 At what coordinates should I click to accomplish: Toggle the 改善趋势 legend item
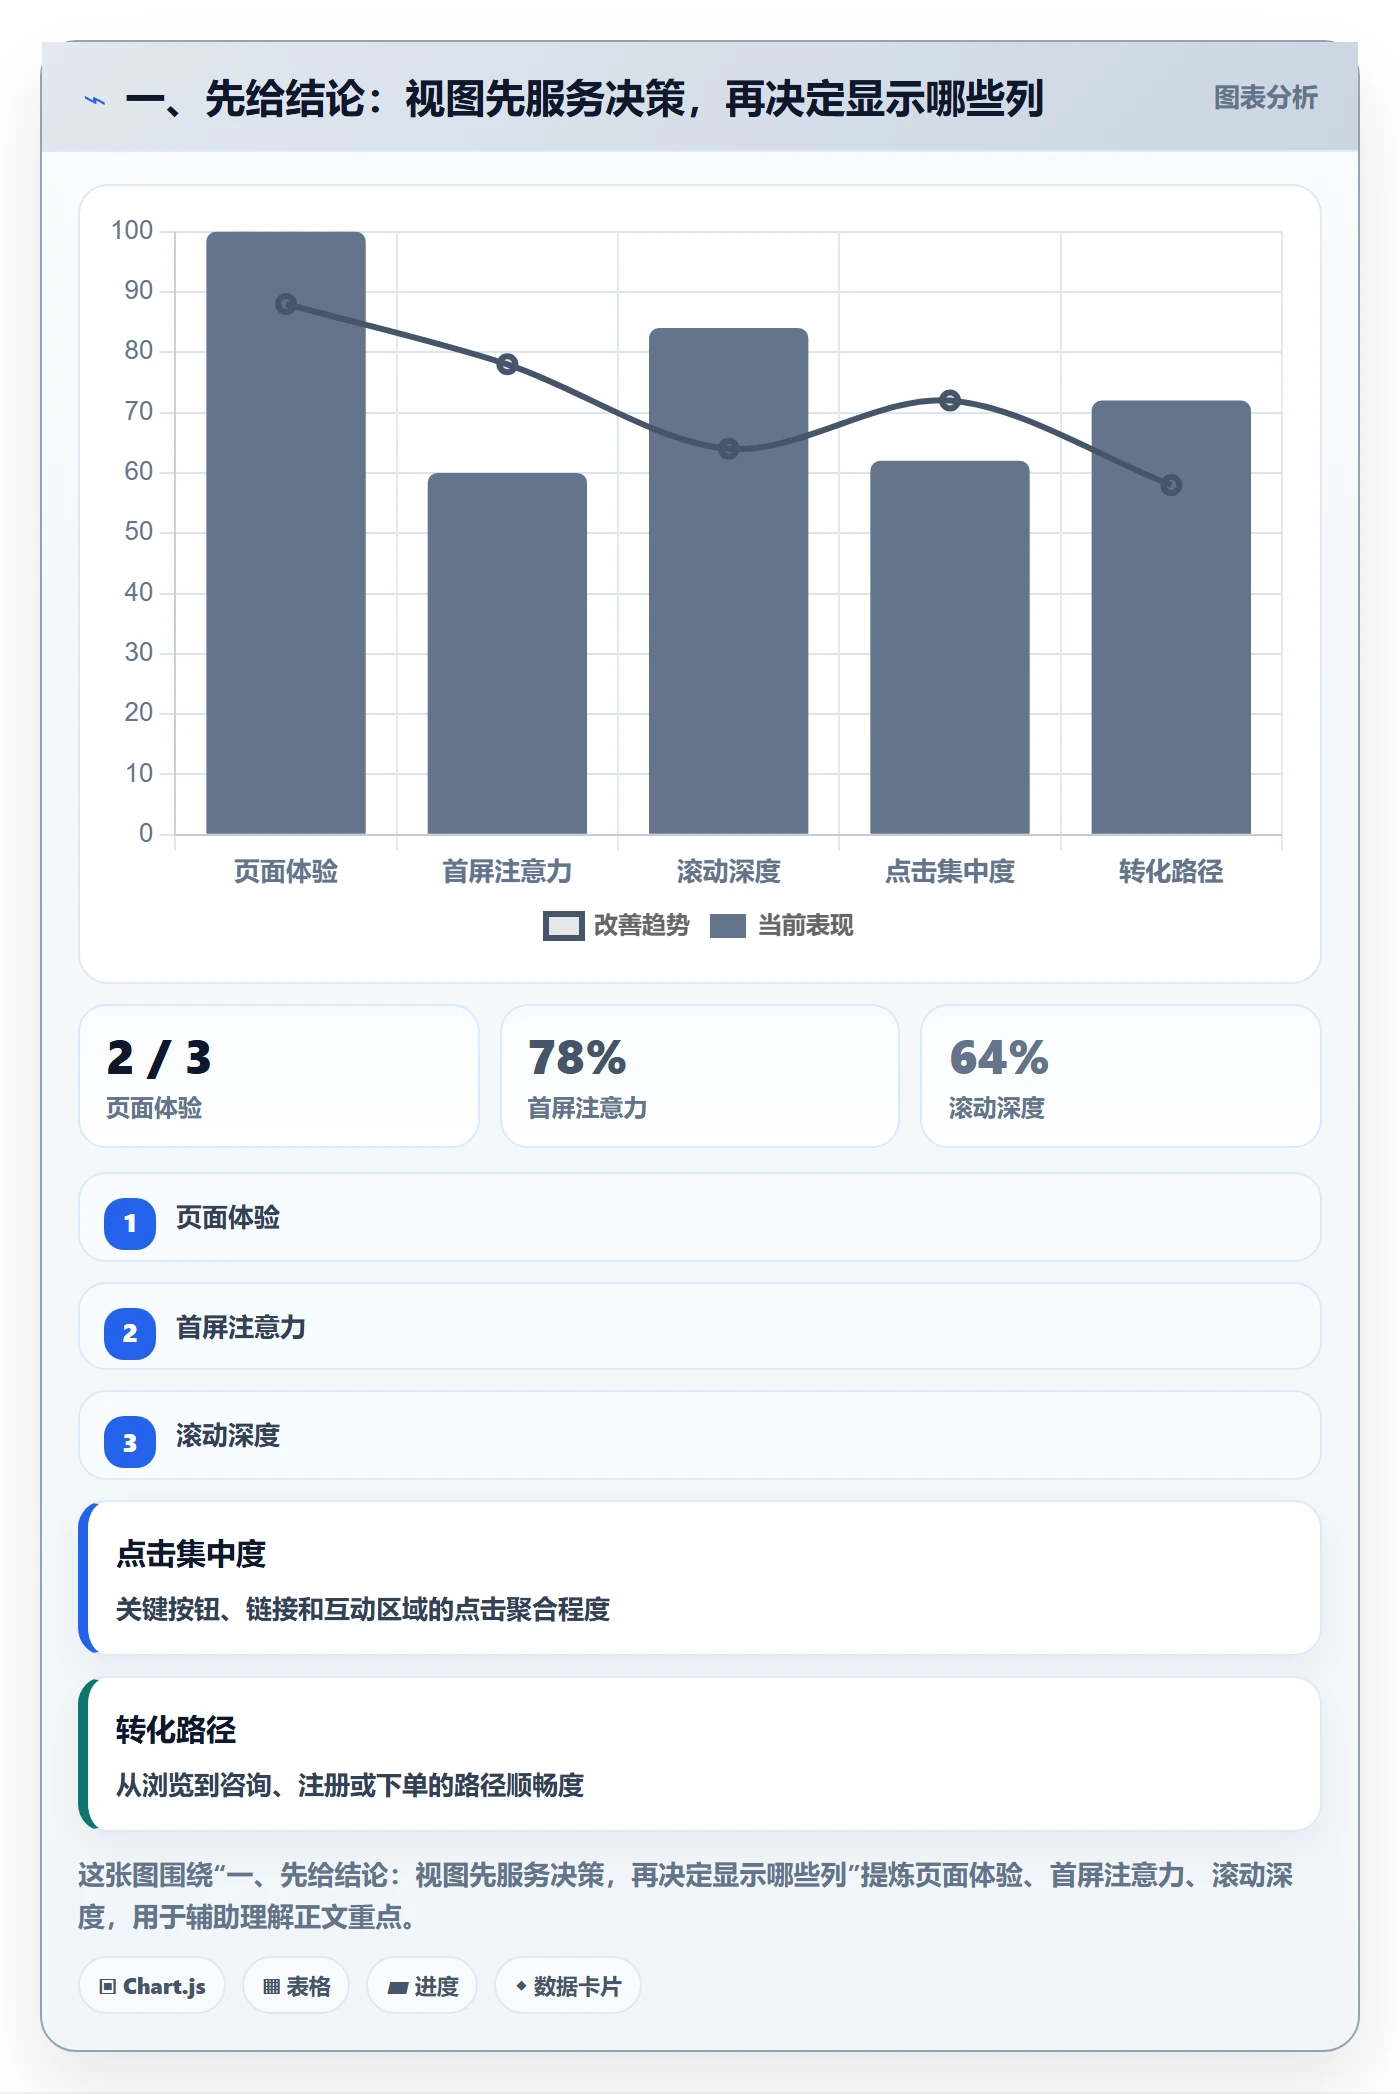616,926
